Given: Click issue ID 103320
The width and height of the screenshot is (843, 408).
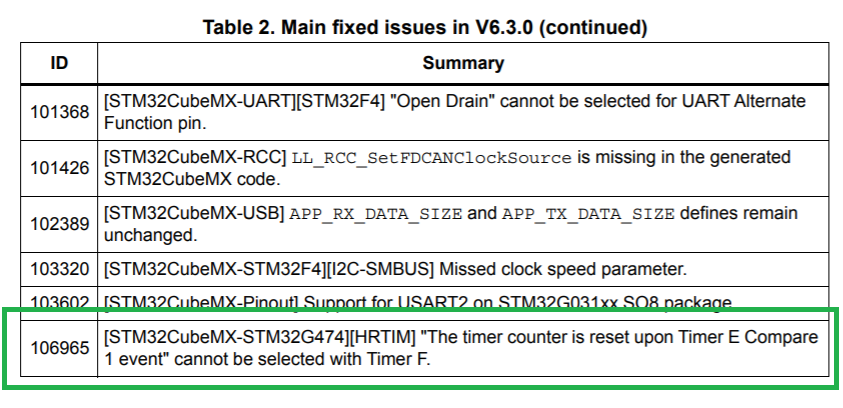Looking at the screenshot, I should pos(59,268).
